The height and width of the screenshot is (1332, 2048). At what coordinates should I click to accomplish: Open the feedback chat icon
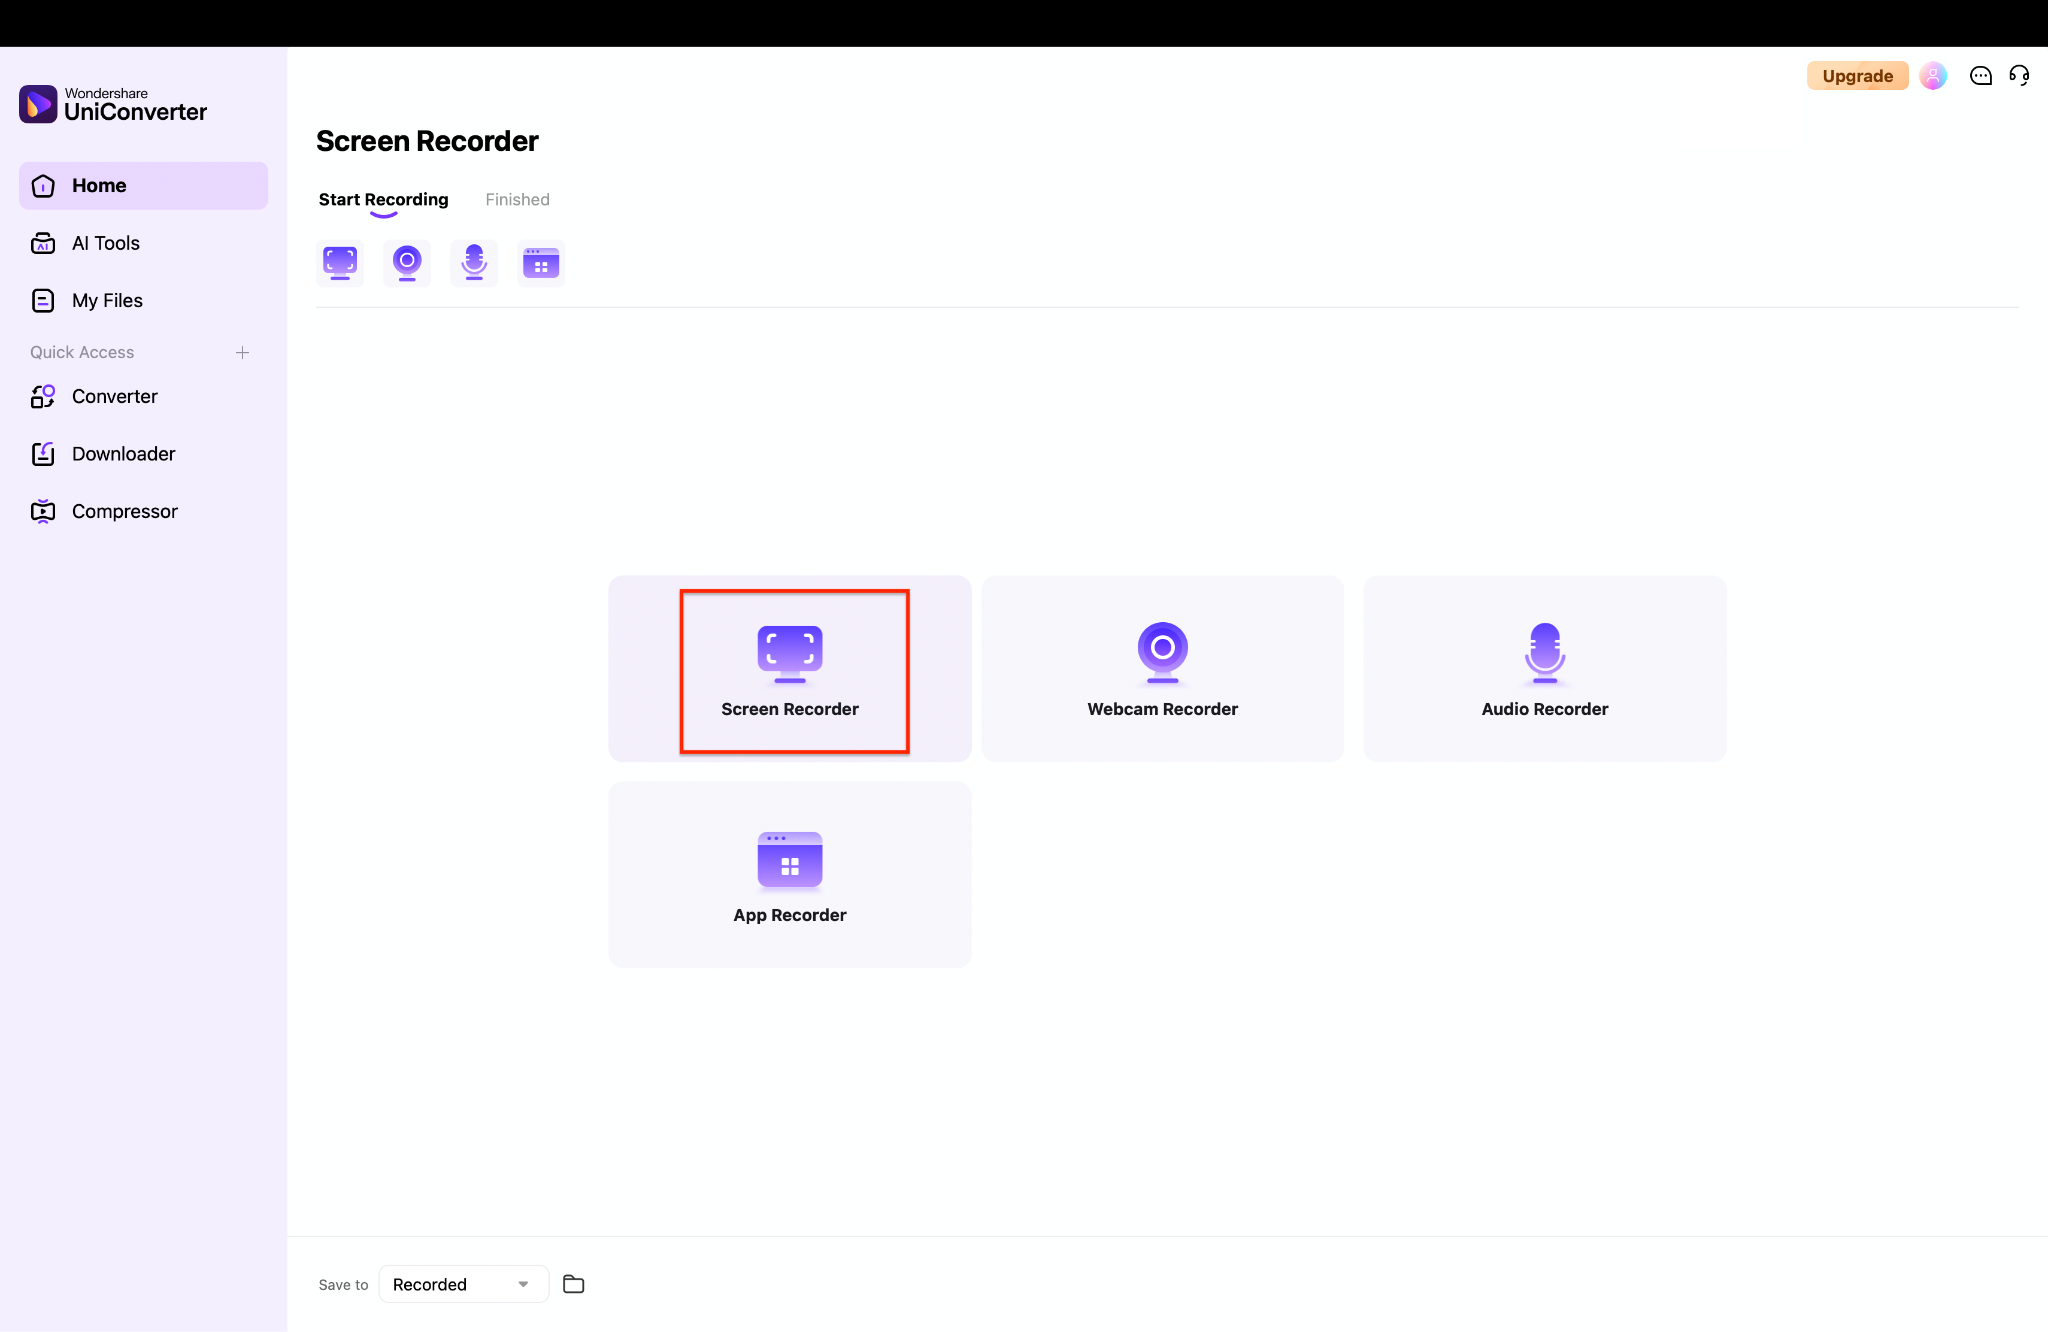coord(1981,75)
